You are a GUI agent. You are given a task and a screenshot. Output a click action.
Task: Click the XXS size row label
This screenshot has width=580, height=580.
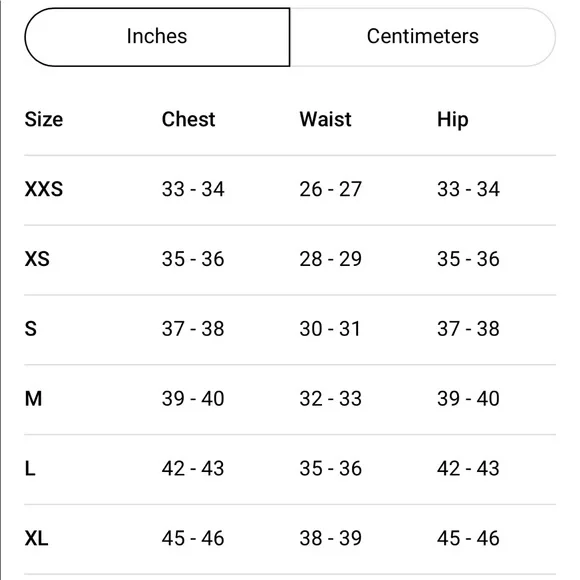[x=44, y=189]
